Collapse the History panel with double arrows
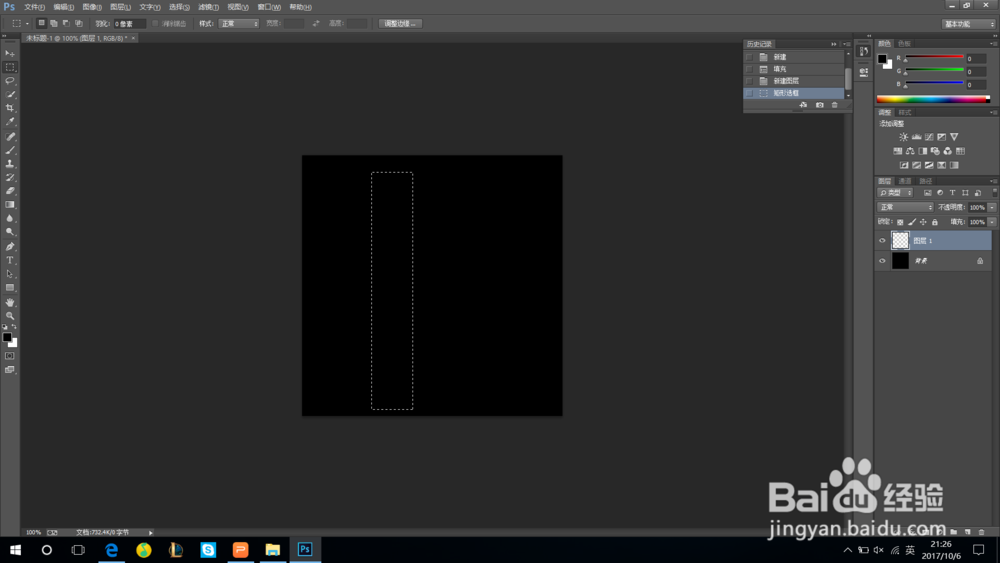Screen dimensions: 1000x563 click(x=834, y=44)
